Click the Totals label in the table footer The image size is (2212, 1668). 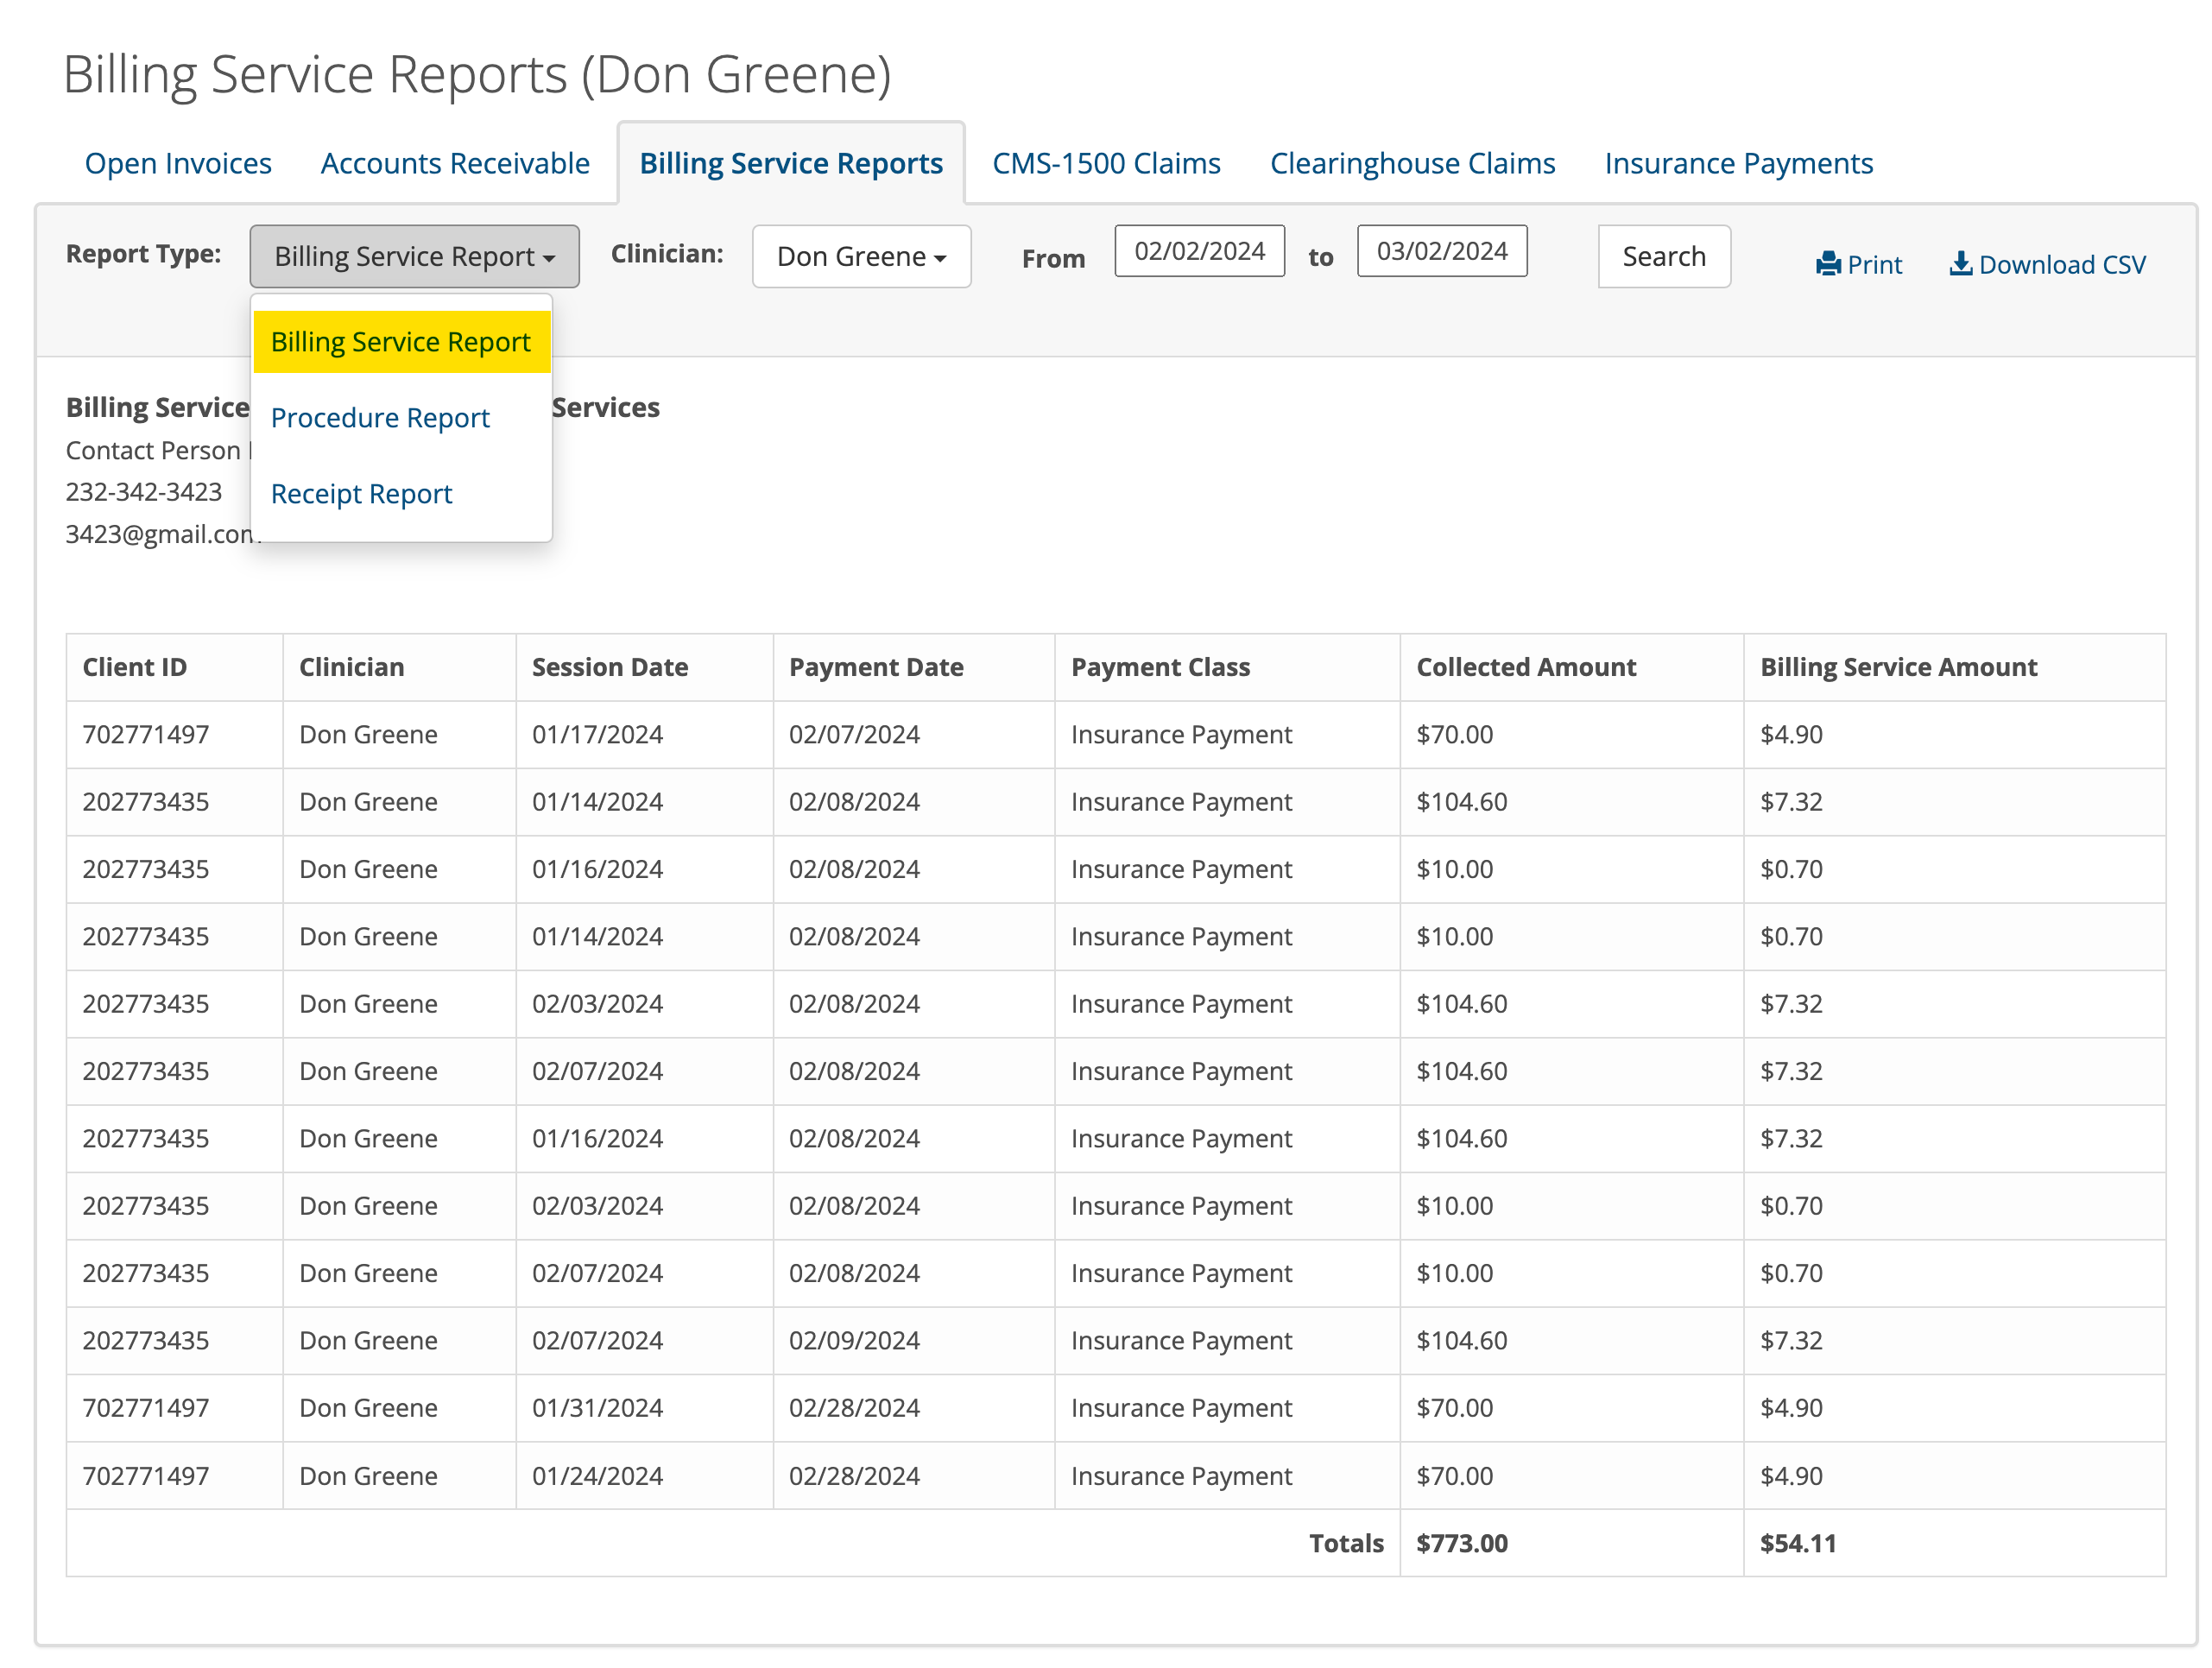click(x=1346, y=1543)
